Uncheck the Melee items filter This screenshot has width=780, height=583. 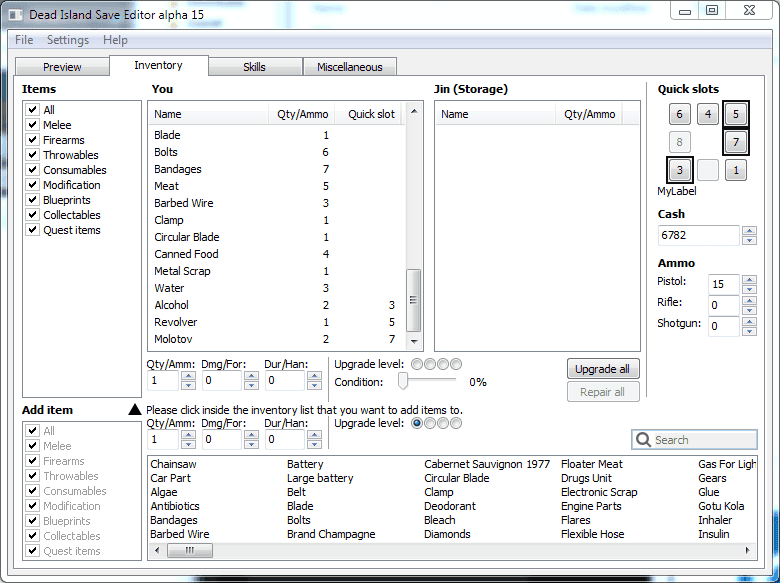(33, 125)
